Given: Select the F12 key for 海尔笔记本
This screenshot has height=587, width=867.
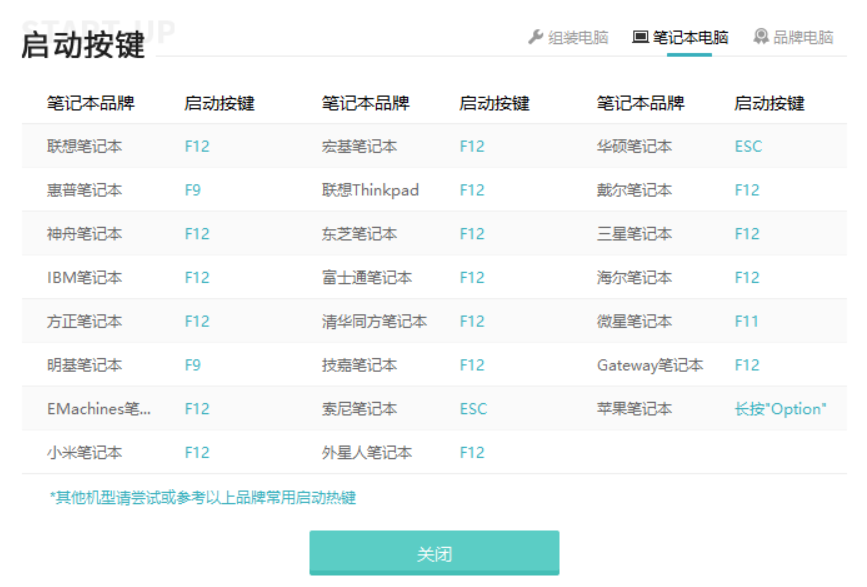Looking at the screenshot, I should coord(746,277).
